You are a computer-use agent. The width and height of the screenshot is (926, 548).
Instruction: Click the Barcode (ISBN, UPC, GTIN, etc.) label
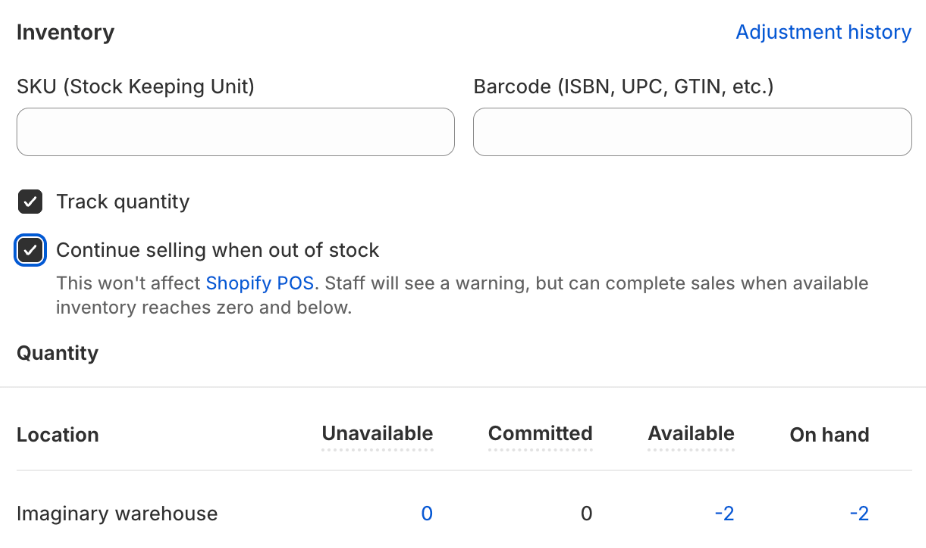click(x=623, y=87)
